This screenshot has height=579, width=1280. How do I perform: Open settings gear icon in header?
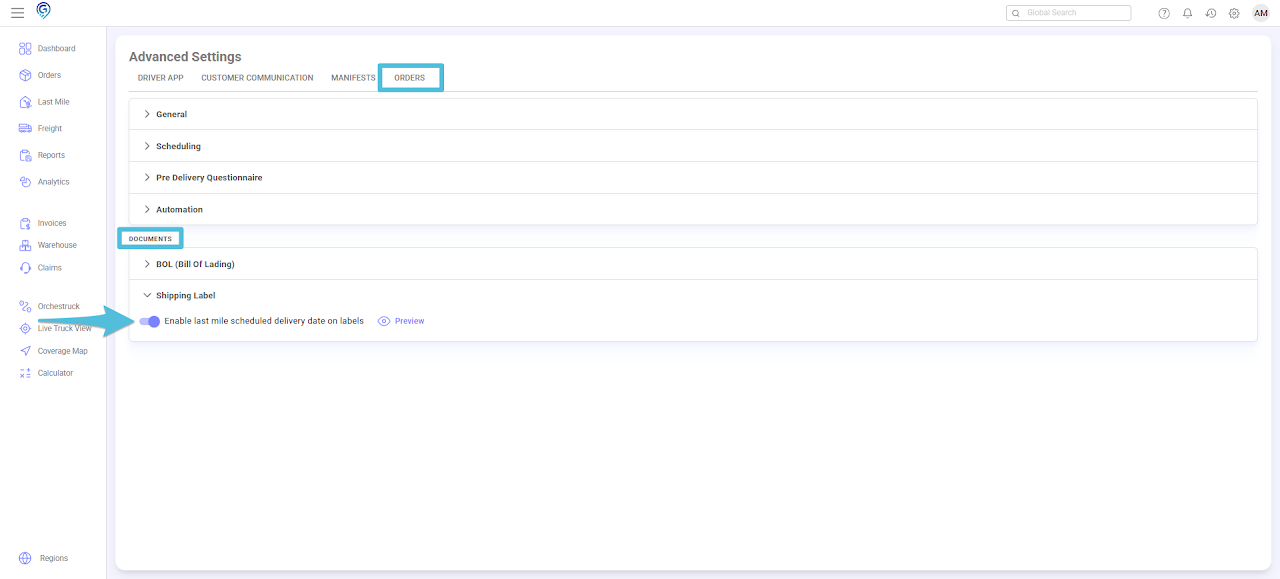click(1234, 13)
